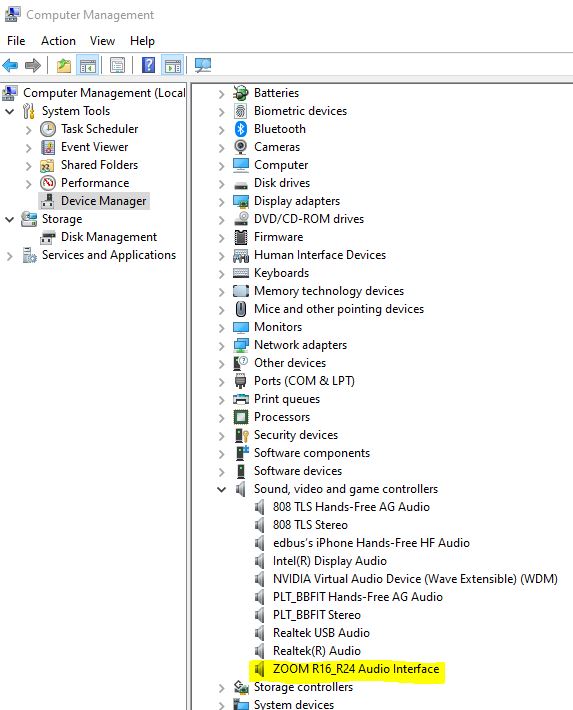Image resolution: width=573 pixels, height=710 pixels.
Task: Collapse the Sound, video and game controllers node
Action: (x=221, y=489)
